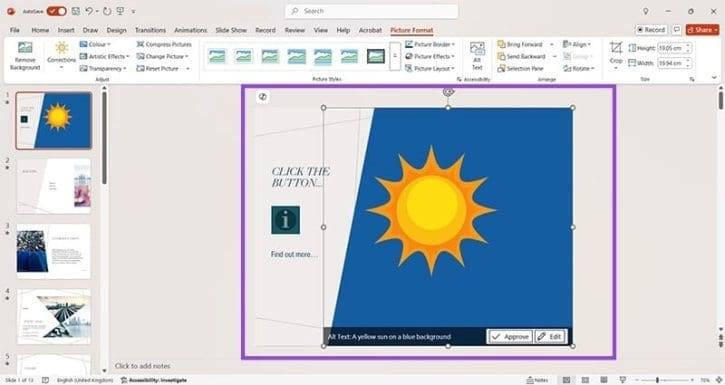Click the Compress Pictures command
Viewport: 725px width, 385px height.
[x=164, y=44]
